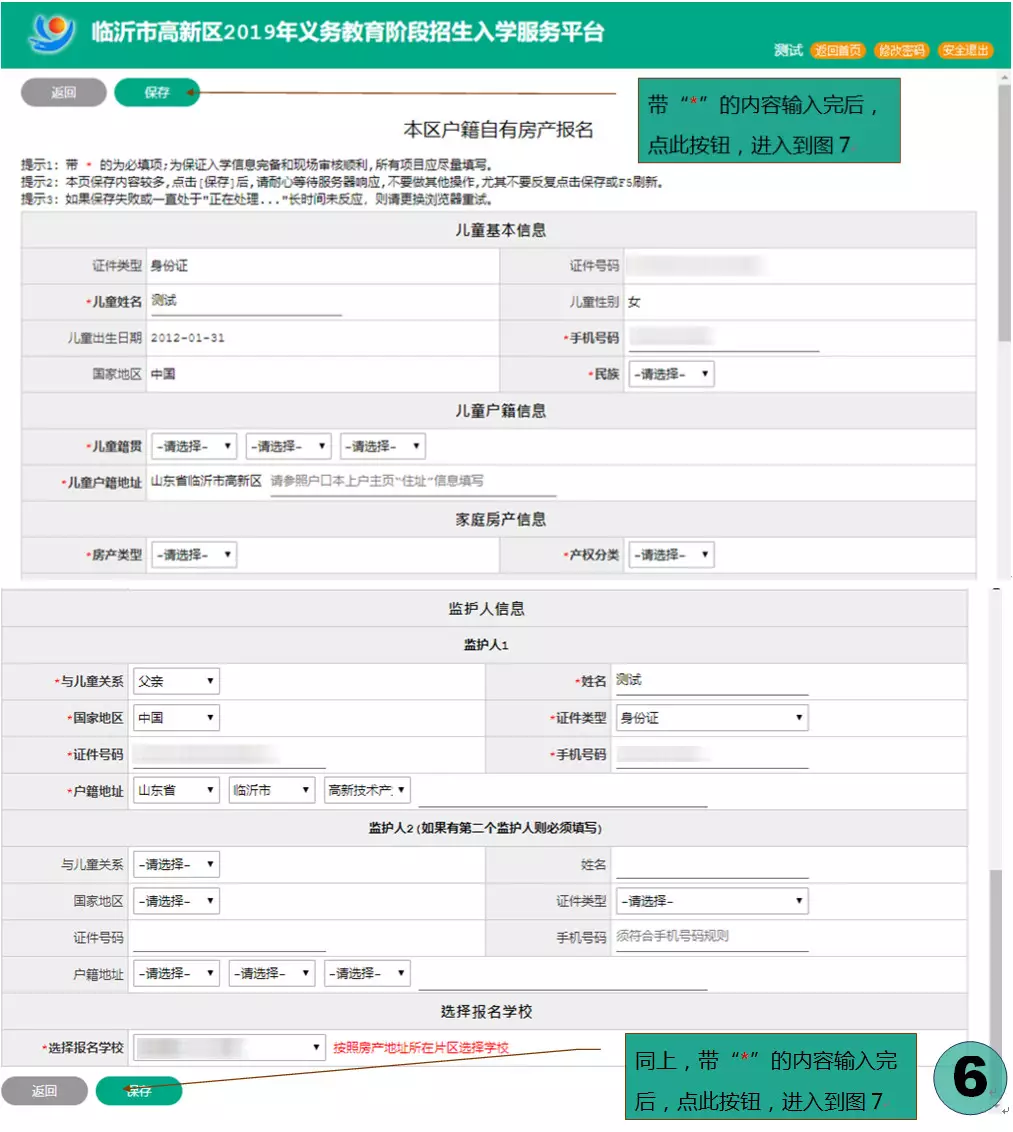Open guardian 1 国家地区 dropdown showing 中国
This screenshot has height=1132, width=1013.
[176, 718]
